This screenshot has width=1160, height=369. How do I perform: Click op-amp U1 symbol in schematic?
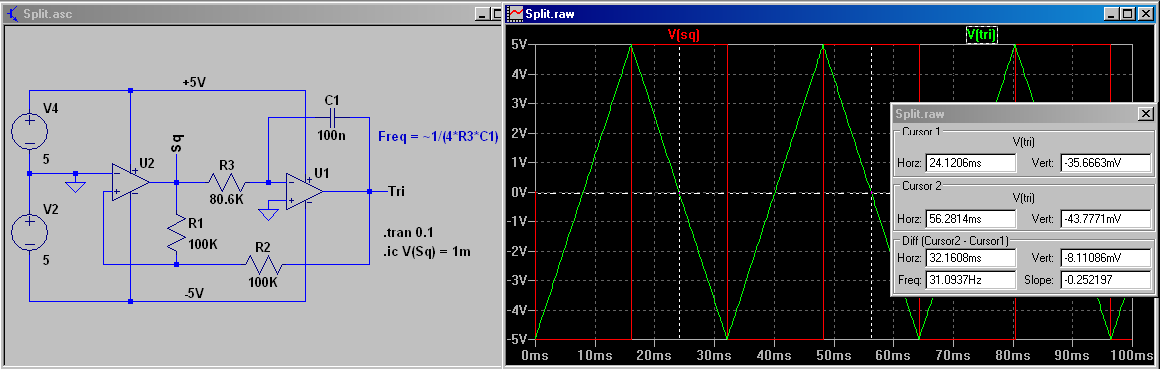[305, 191]
